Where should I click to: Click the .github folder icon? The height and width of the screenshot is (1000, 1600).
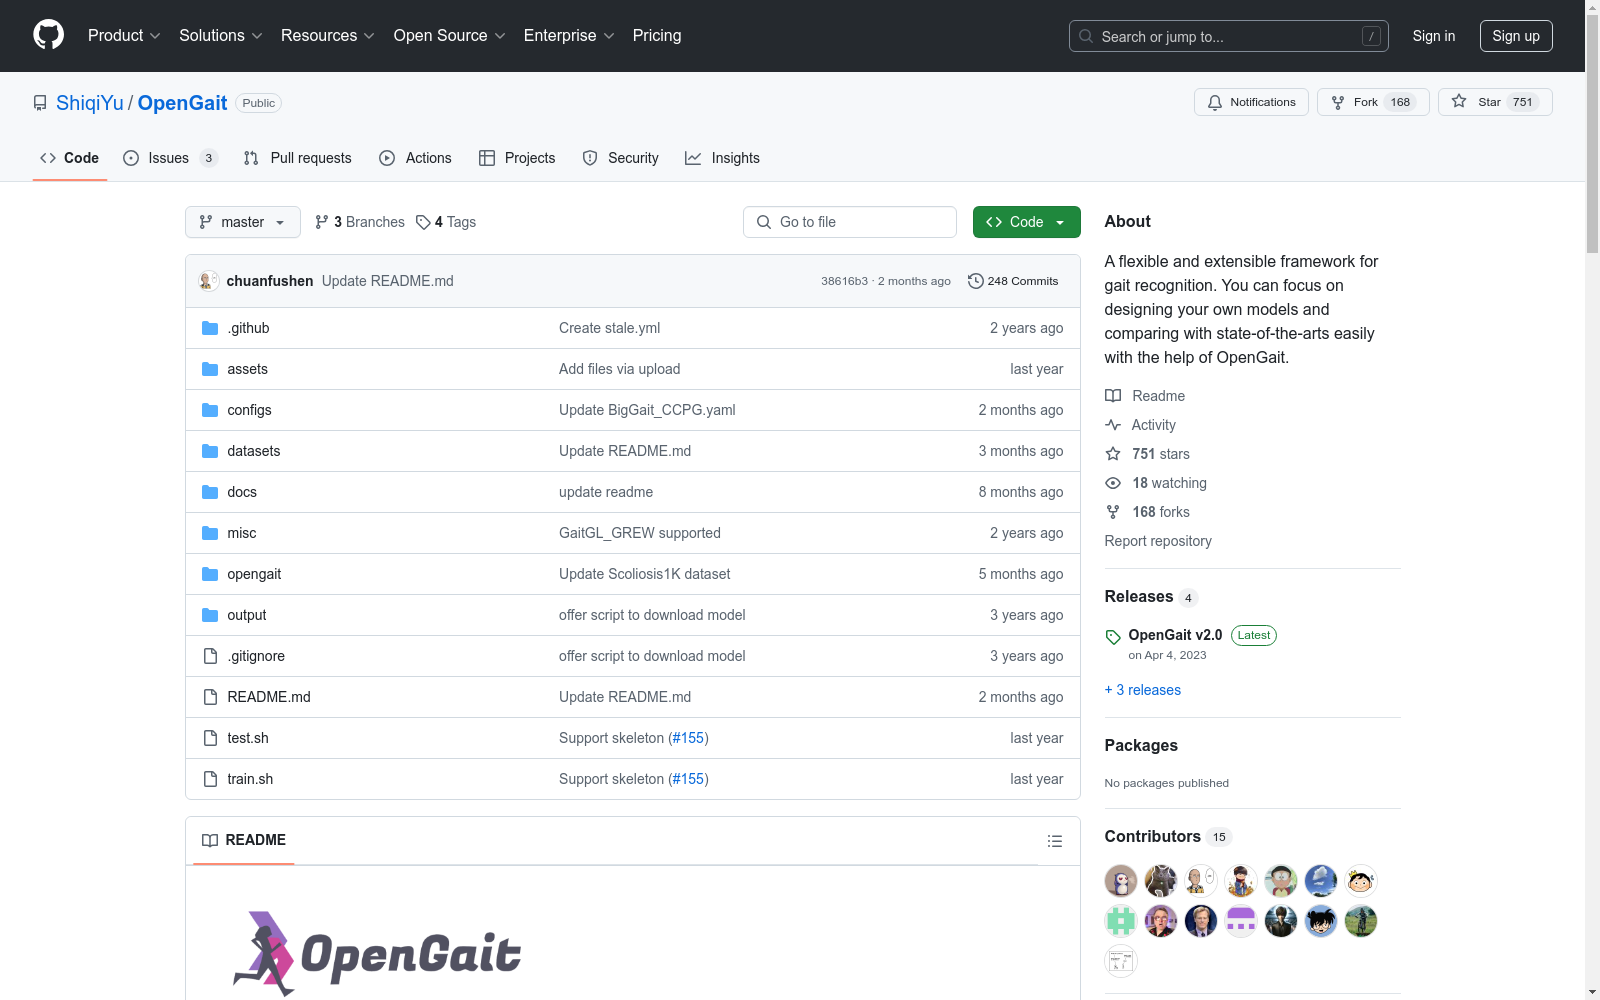click(x=210, y=328)
